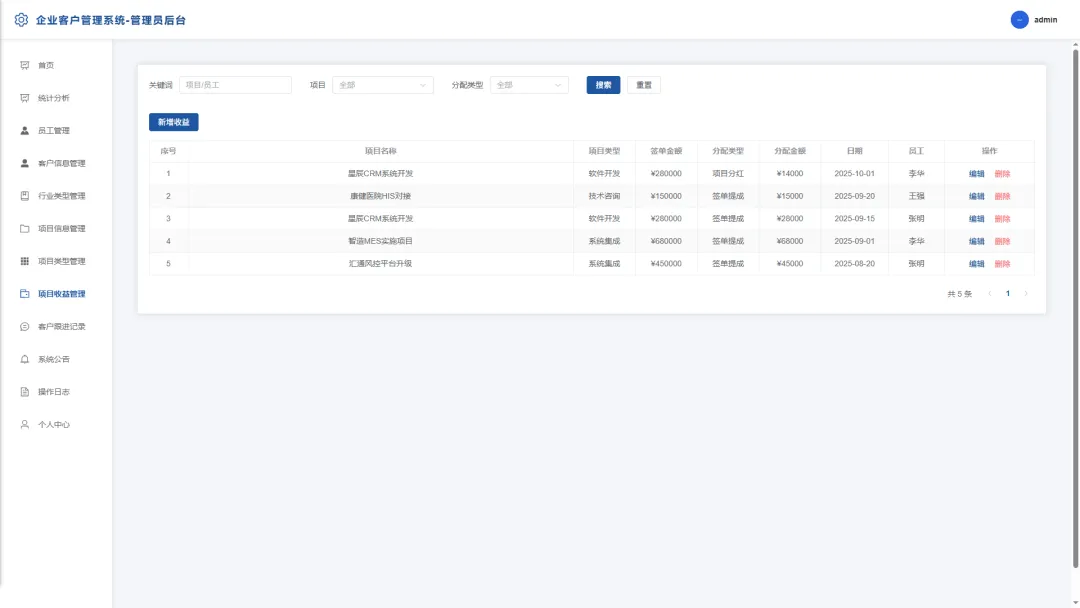Viewport: 1080px width, 608px height.
Task: Click the 系统公告 bell icon
Action: click(25, 359)
